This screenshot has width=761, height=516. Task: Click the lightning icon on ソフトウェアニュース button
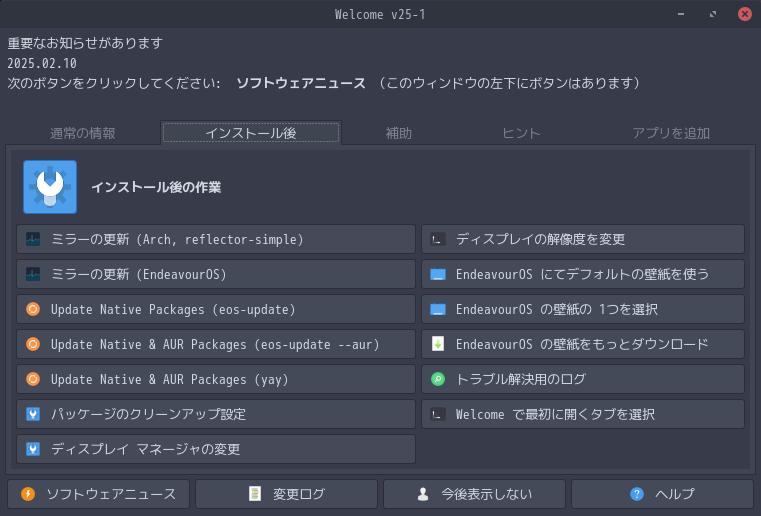(x=28, y=494)
